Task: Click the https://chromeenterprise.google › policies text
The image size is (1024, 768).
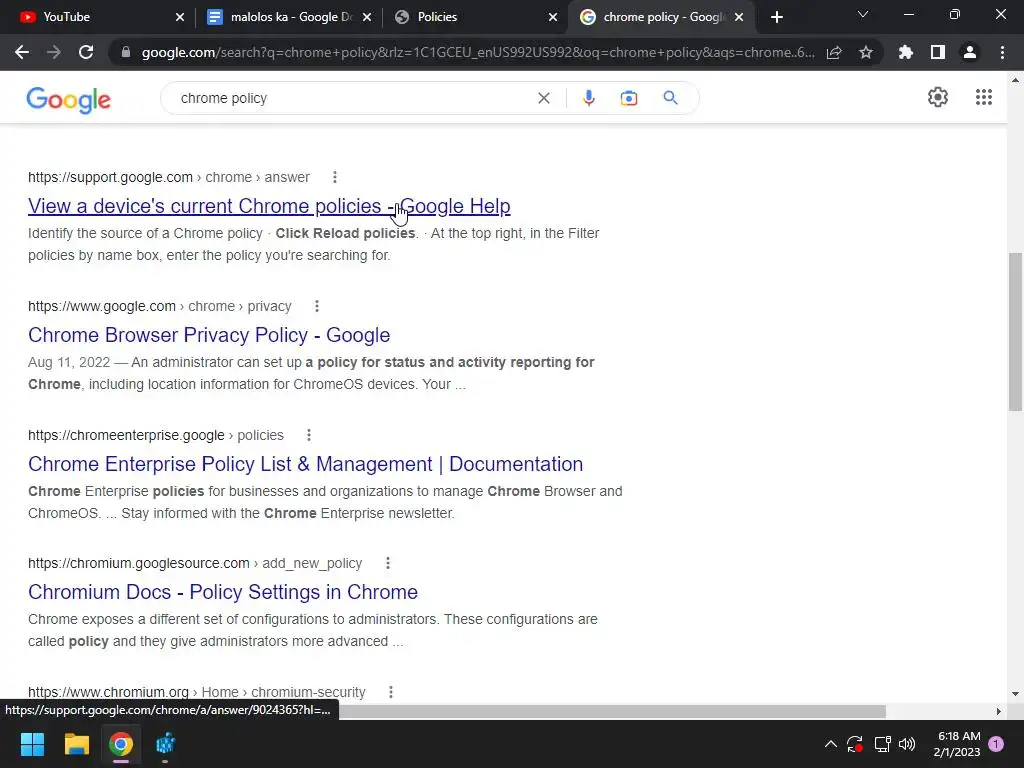Action: pyautogui.click(x=156, y=435)
